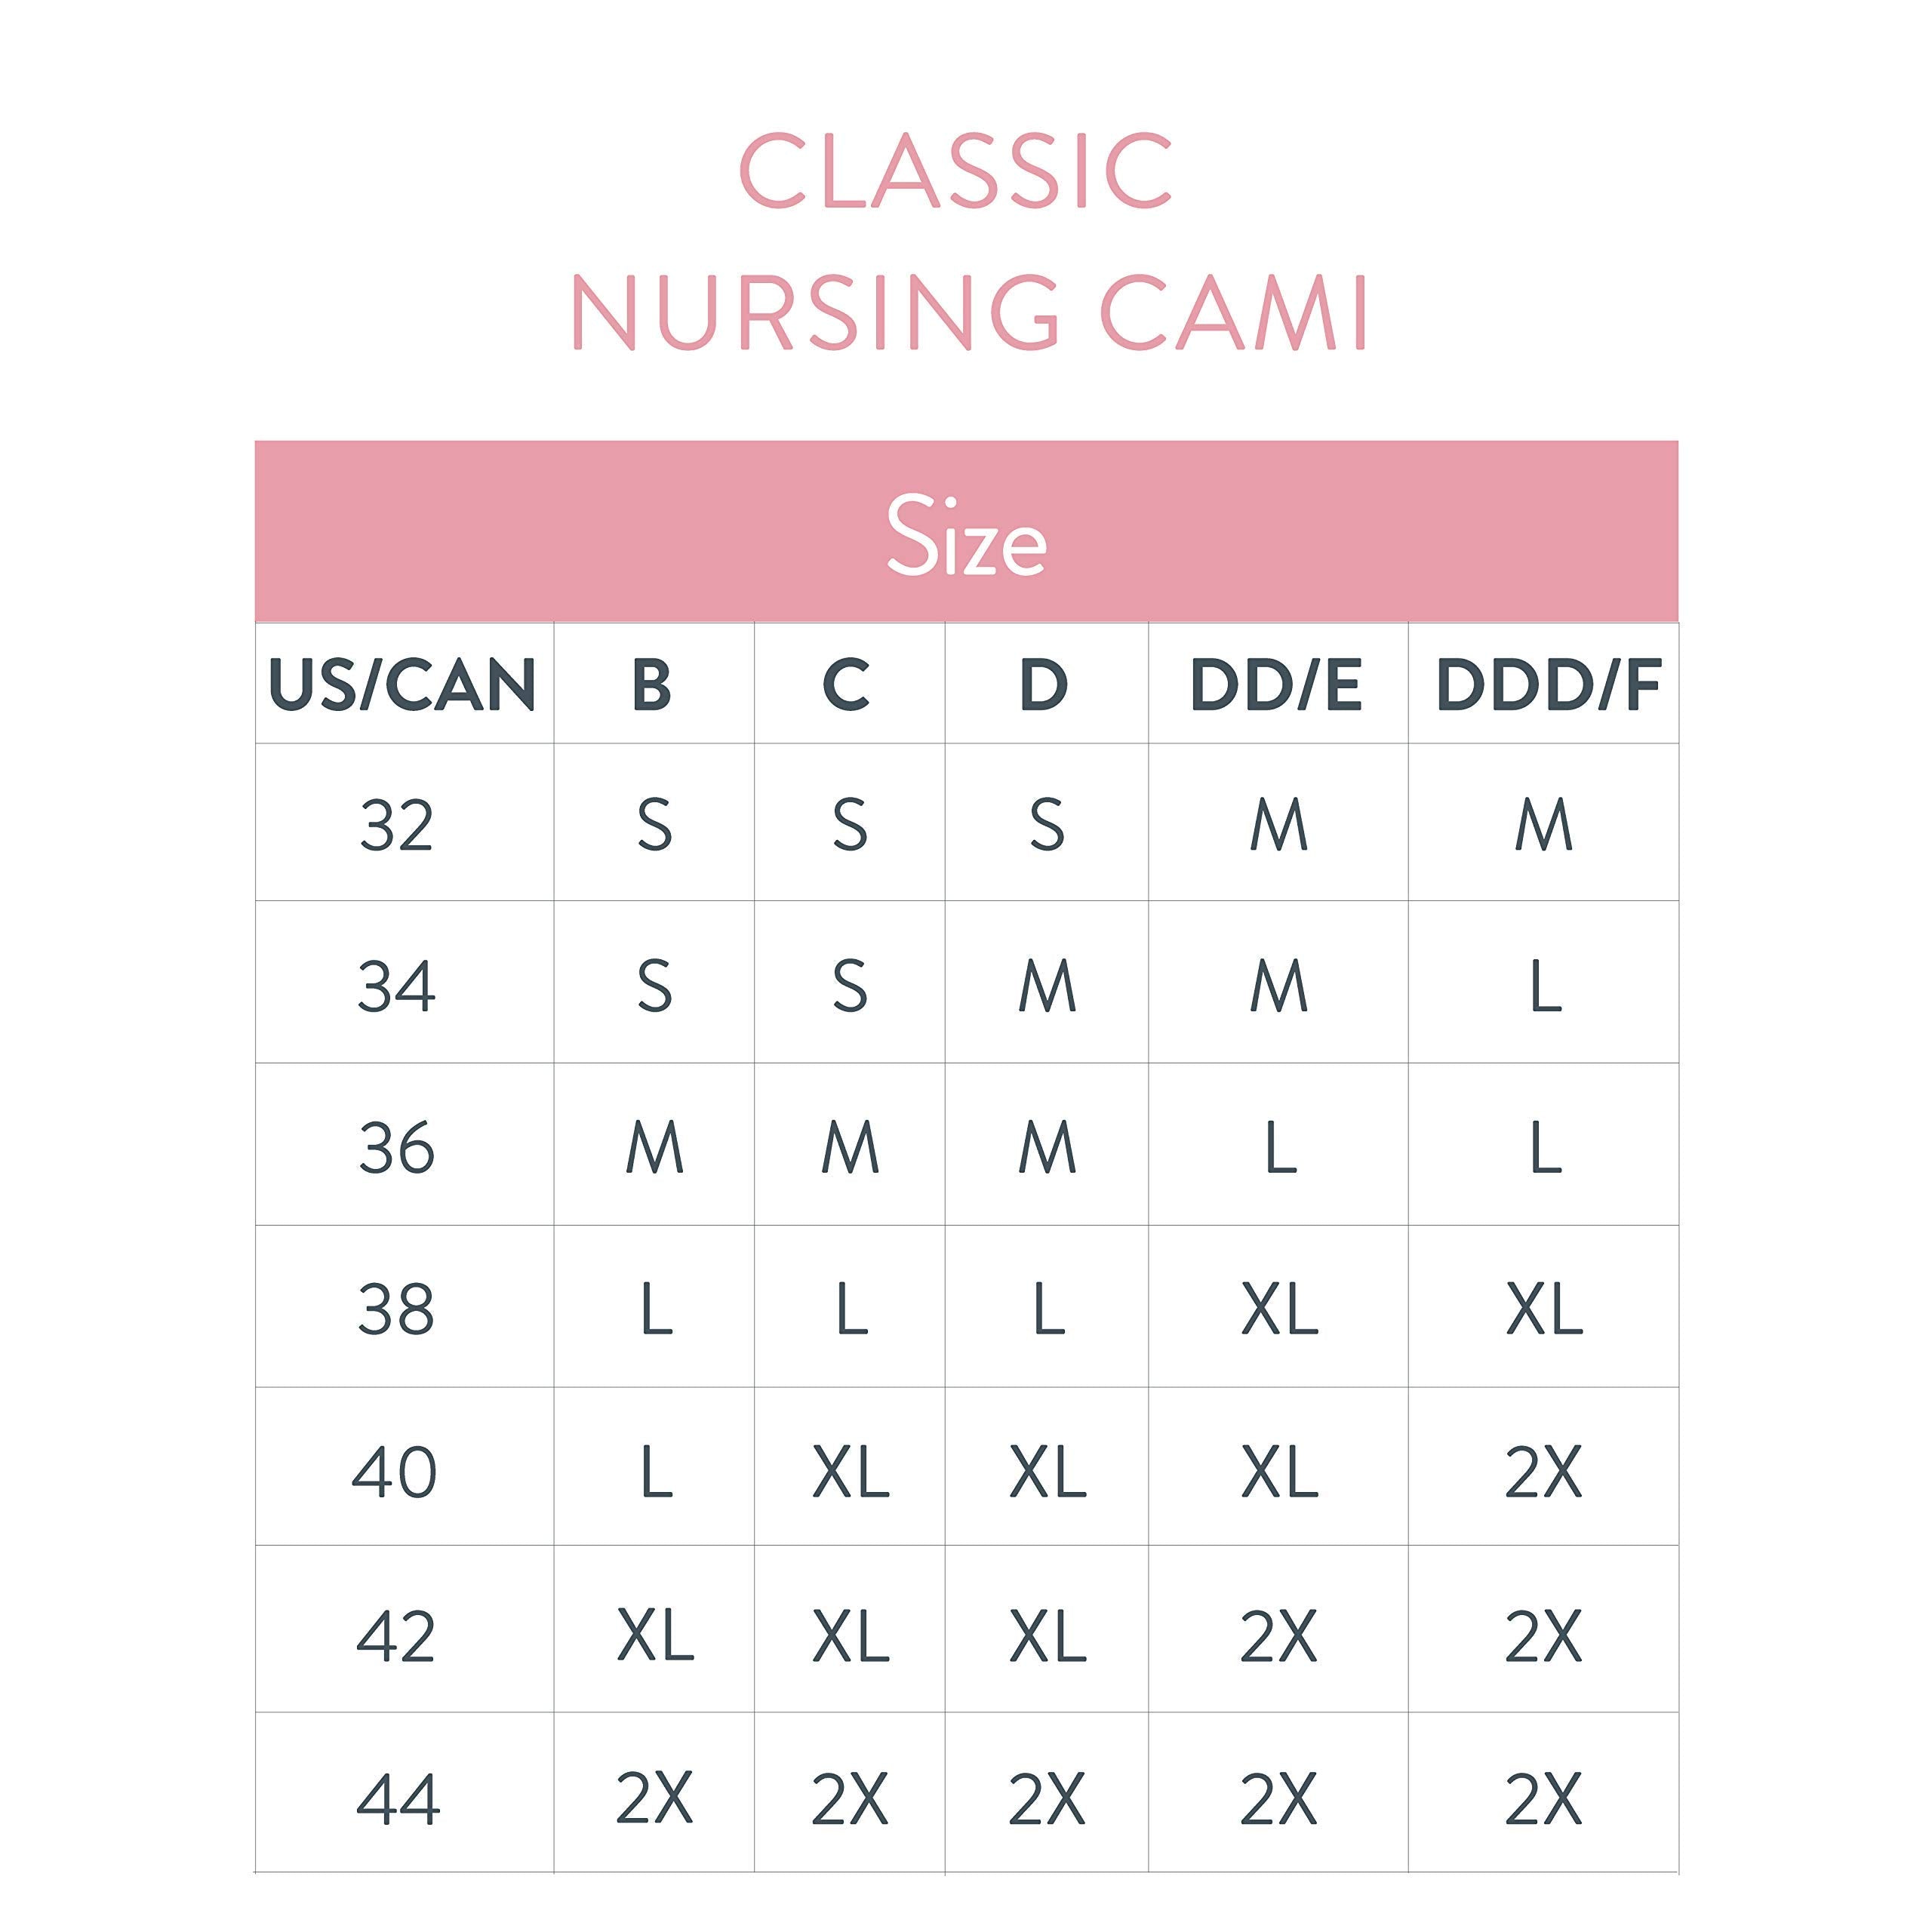Select the DDD/F column header
1932x1932 pixels.
[x=1548, y=686]
